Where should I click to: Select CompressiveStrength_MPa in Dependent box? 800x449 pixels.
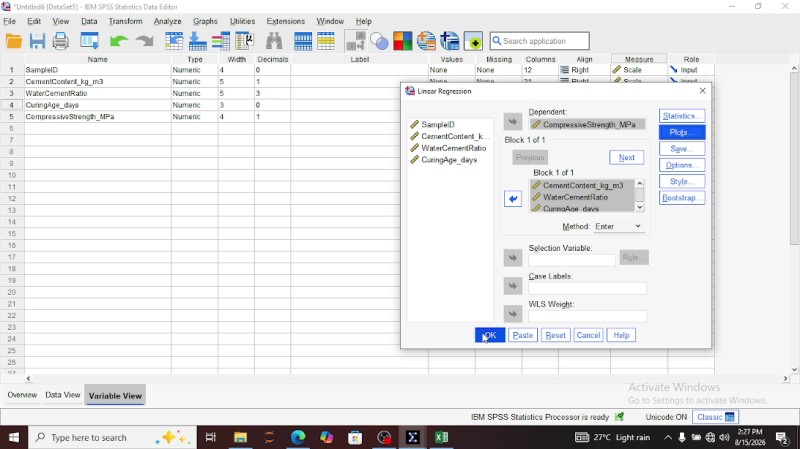[588, 124]
